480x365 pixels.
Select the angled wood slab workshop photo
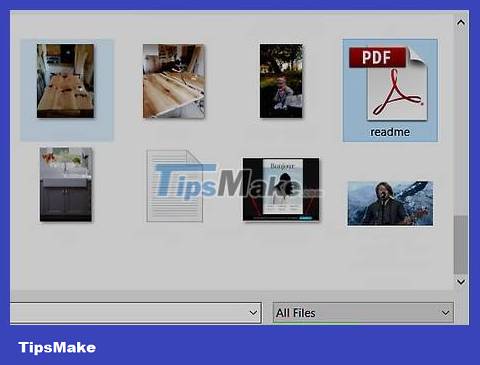(174, 81)
